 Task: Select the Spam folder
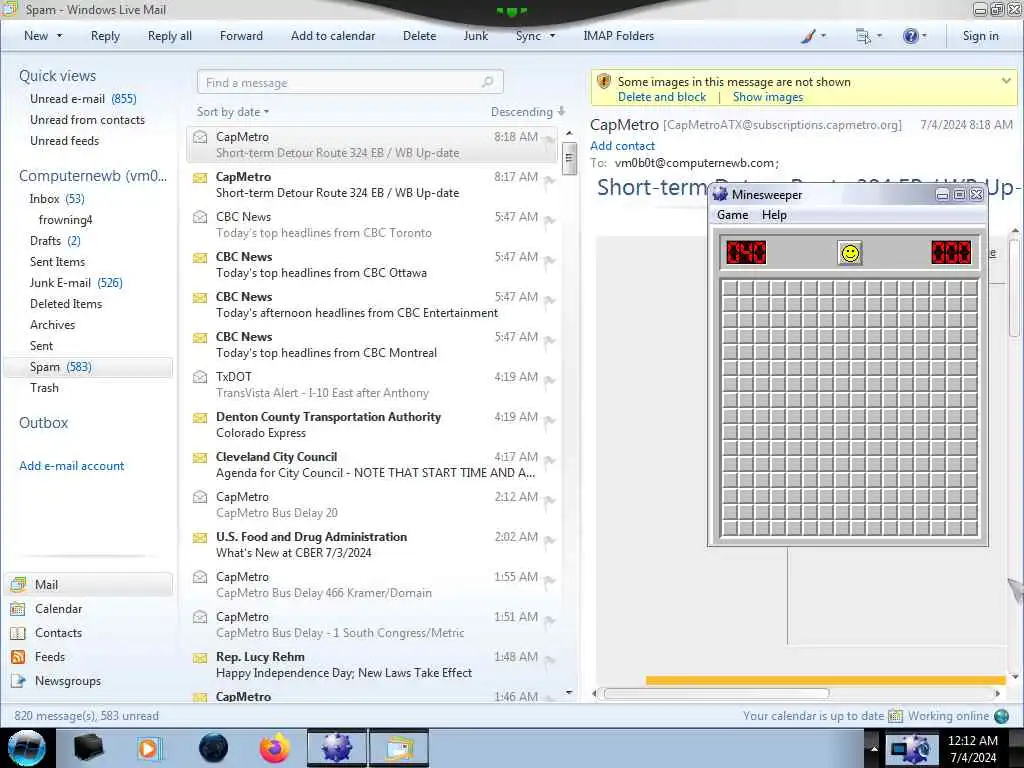coord(88,367)
